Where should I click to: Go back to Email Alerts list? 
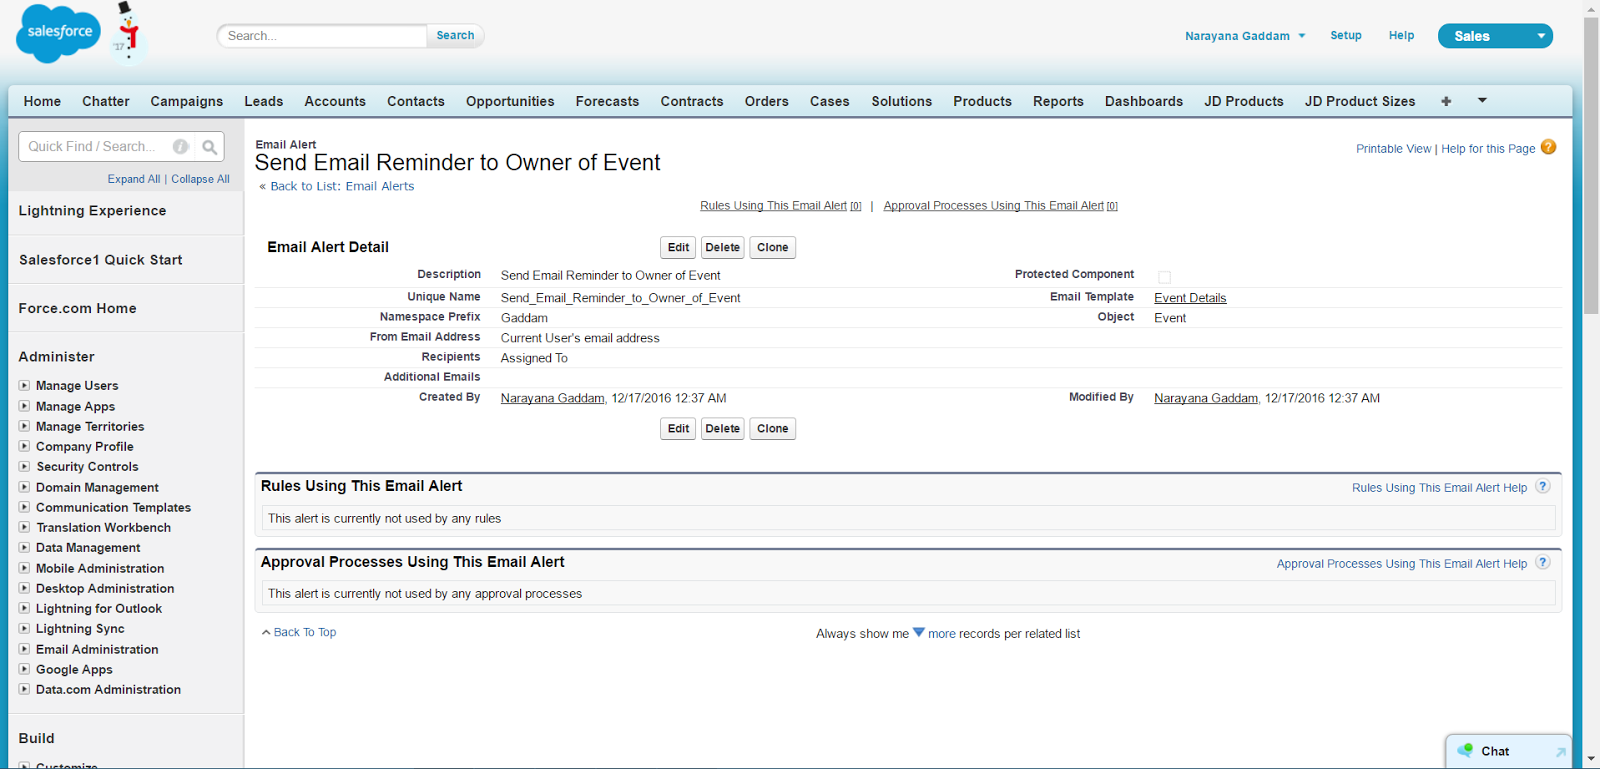342,186
